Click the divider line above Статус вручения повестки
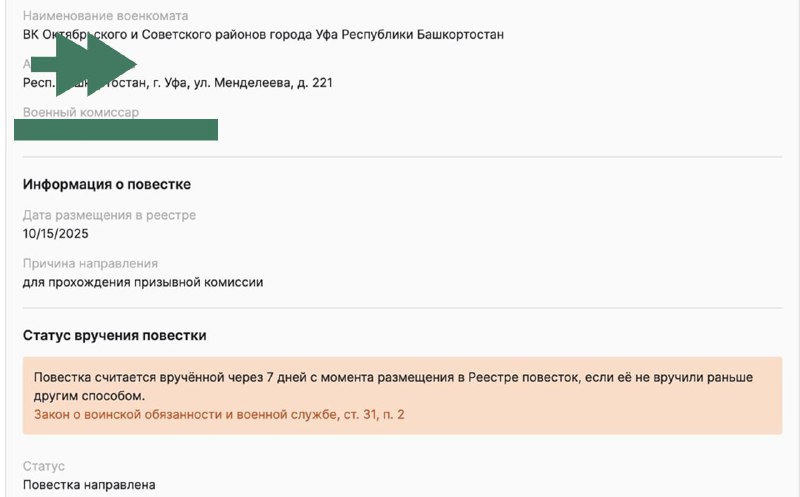Image resolution: width=800 pixels, height=497 pixels. (402, 308)
